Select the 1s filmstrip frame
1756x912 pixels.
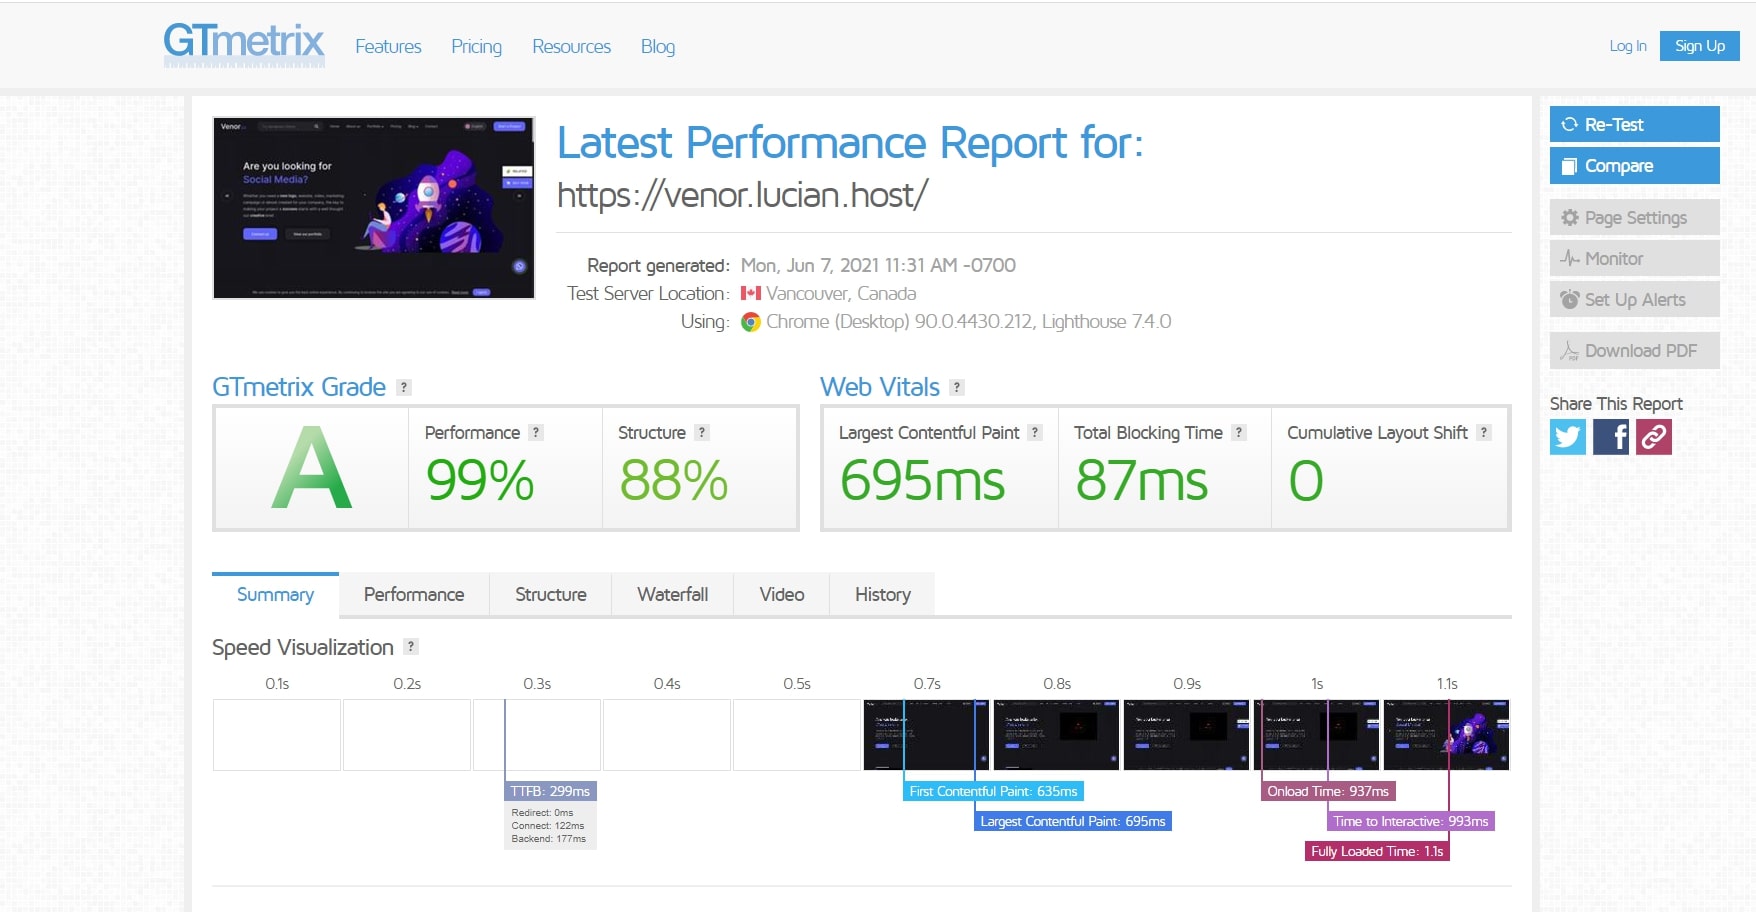coord(1316,735)
